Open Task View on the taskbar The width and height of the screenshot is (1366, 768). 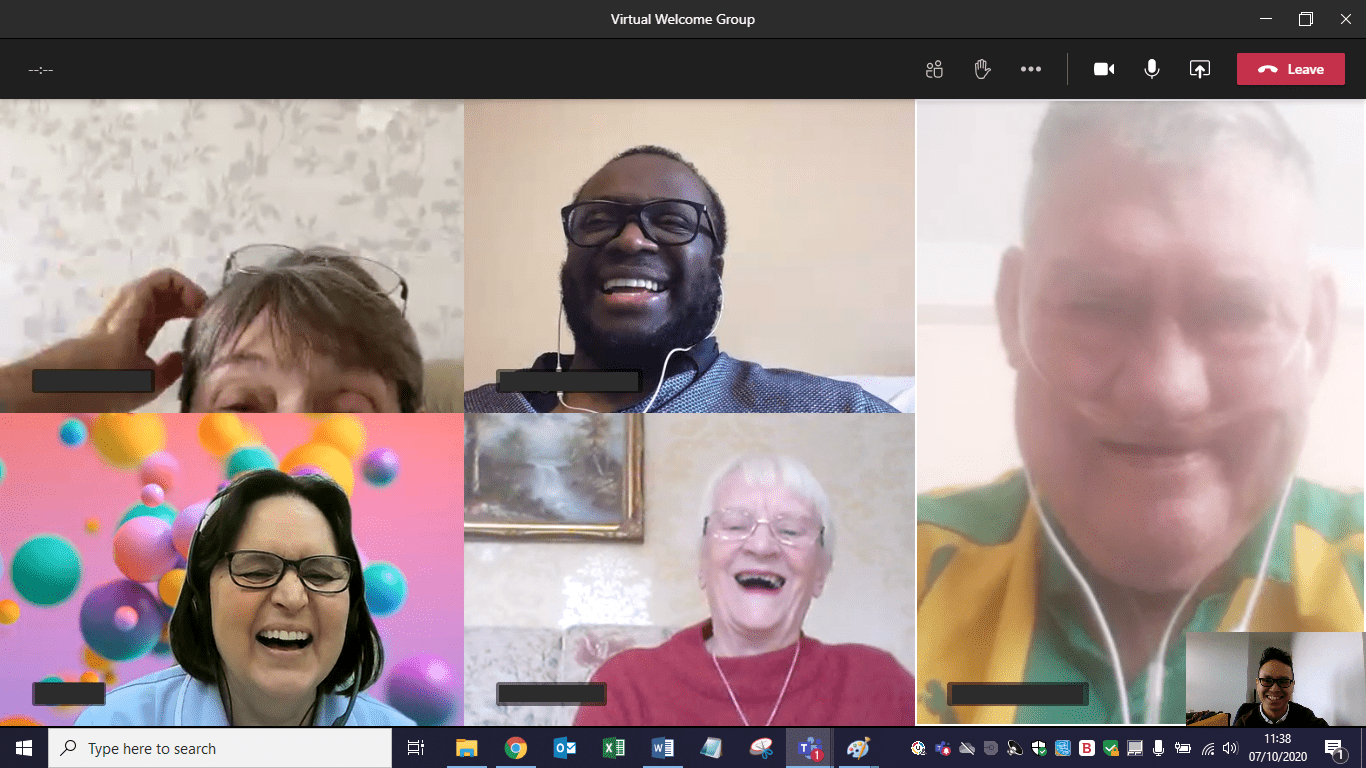point(416,748)
